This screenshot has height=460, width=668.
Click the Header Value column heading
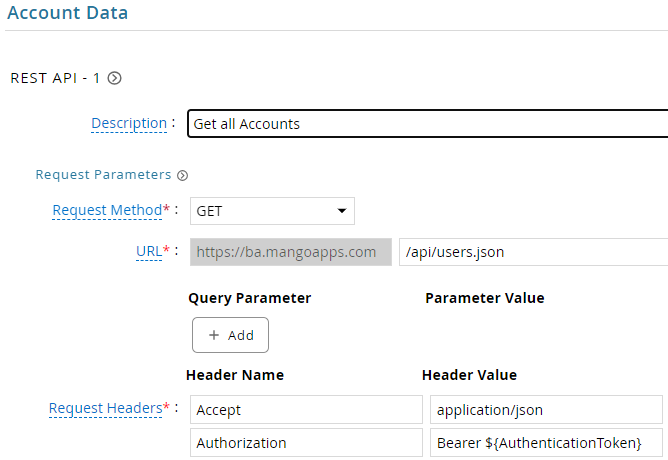coord(469,375)
